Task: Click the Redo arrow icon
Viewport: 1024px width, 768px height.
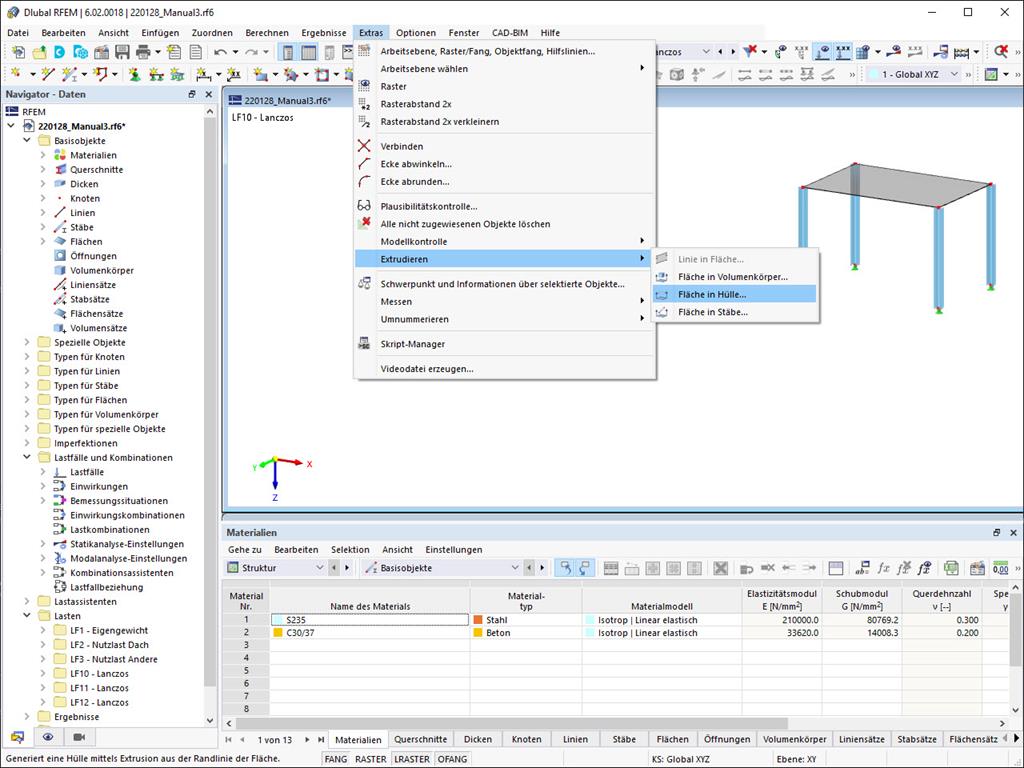Action: pos(251,52)
